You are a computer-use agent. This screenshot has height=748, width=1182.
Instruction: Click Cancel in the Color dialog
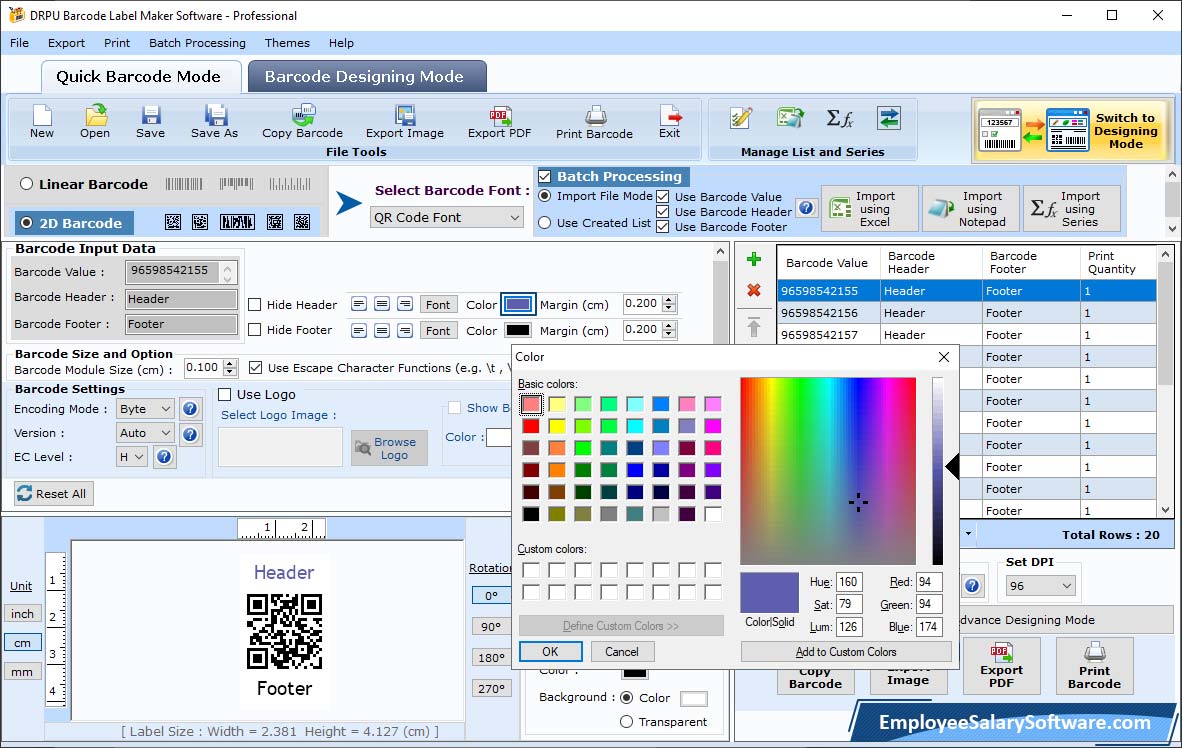[622, 651]
